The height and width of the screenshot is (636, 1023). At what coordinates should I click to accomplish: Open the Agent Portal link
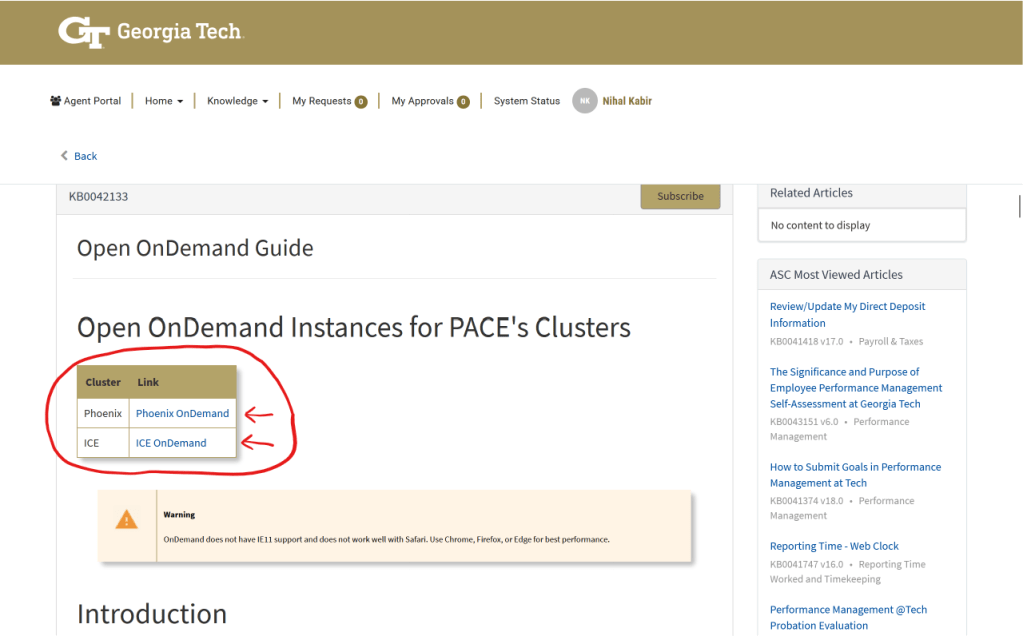click(85, 100)
